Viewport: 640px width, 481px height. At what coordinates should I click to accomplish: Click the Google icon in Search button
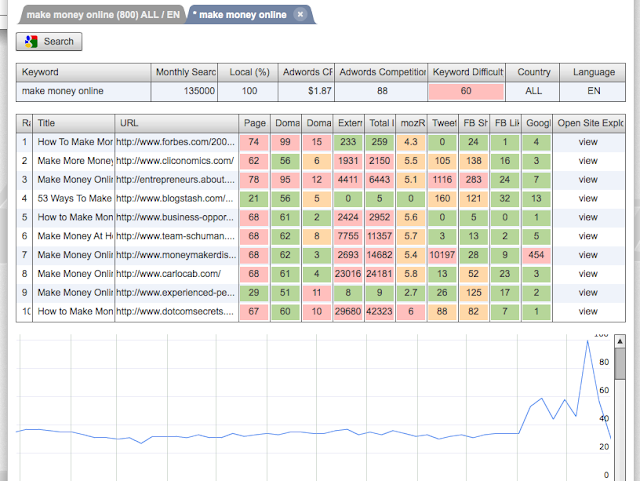click(31, 42)
